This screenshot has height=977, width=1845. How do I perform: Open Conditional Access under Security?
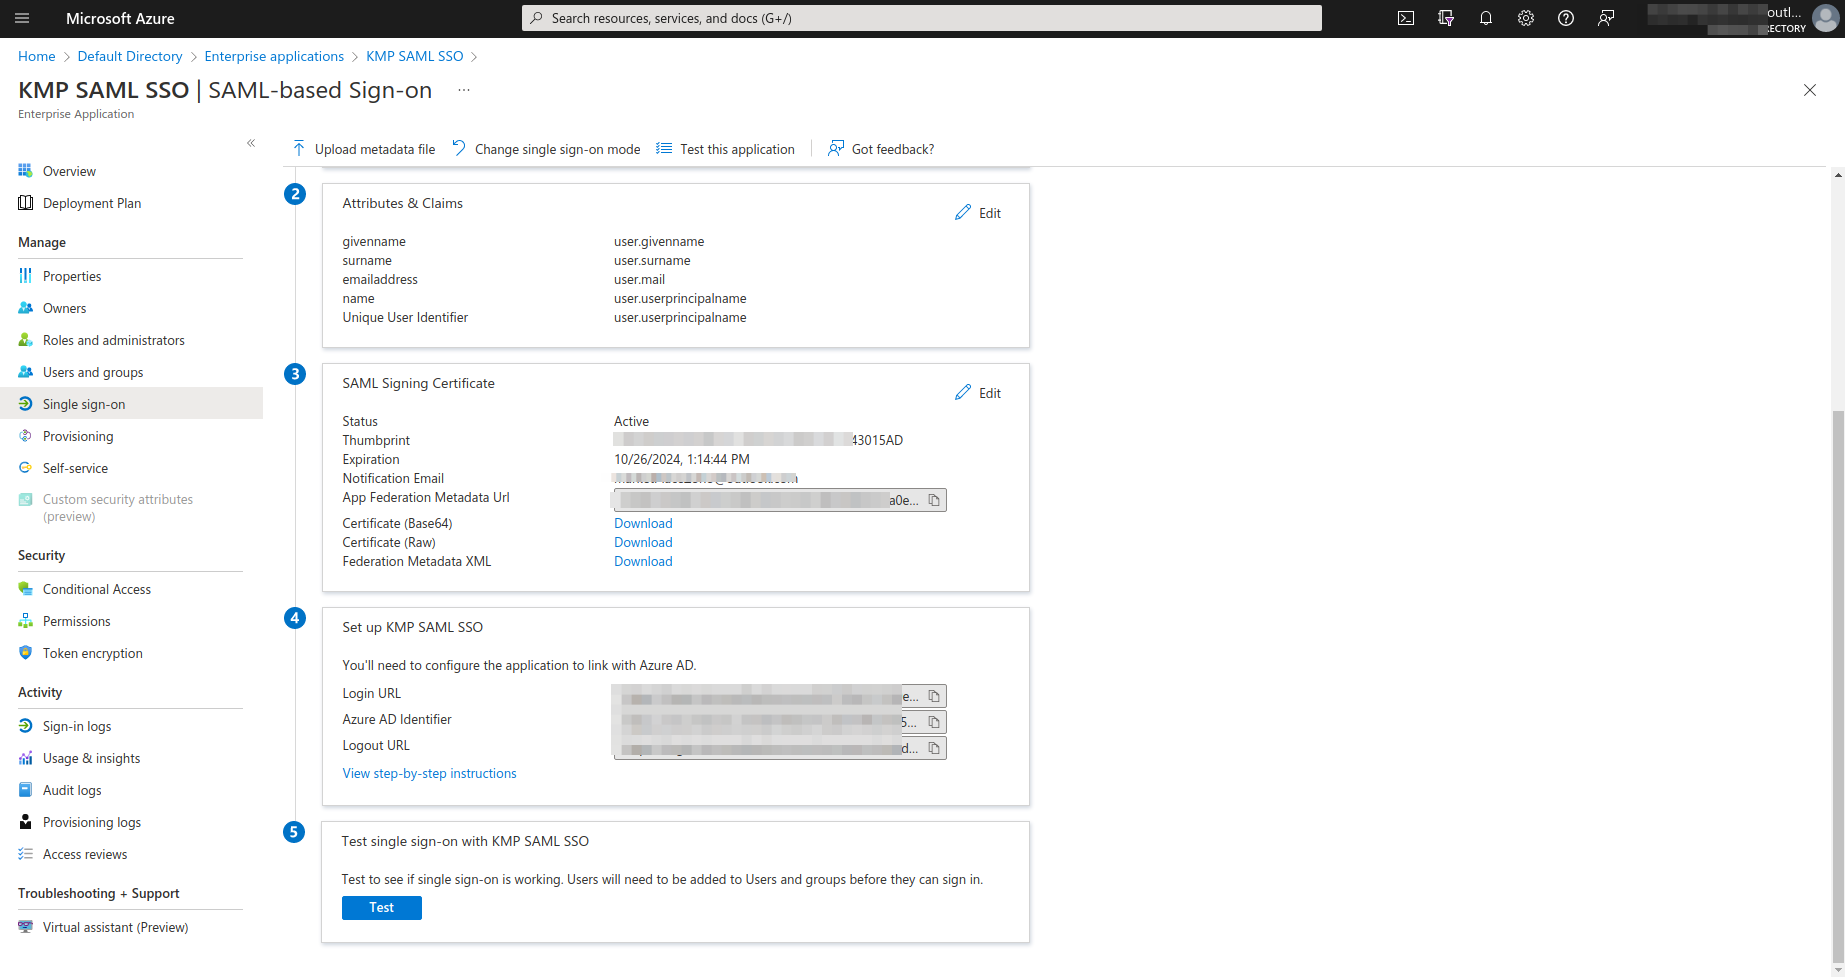click(x=97, y=589)
